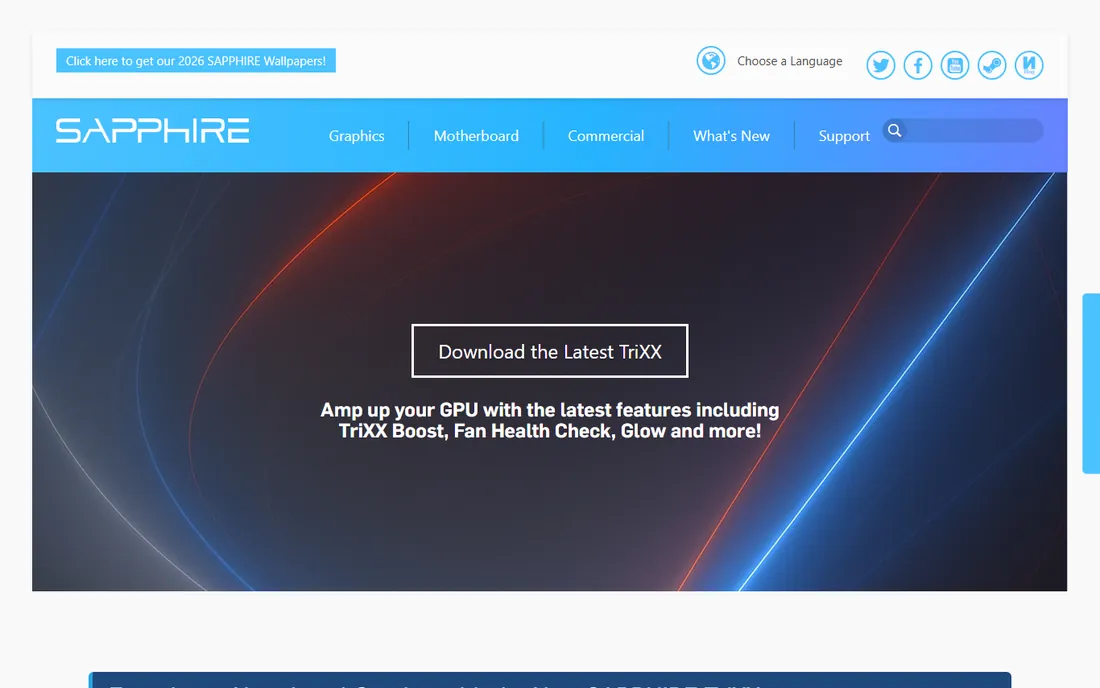The width and height of the screenshot is (1100, 688).
Task: Open SAPPHIRE YouTube channel icon
Action: pyautogui.click(x=955, y=65)
